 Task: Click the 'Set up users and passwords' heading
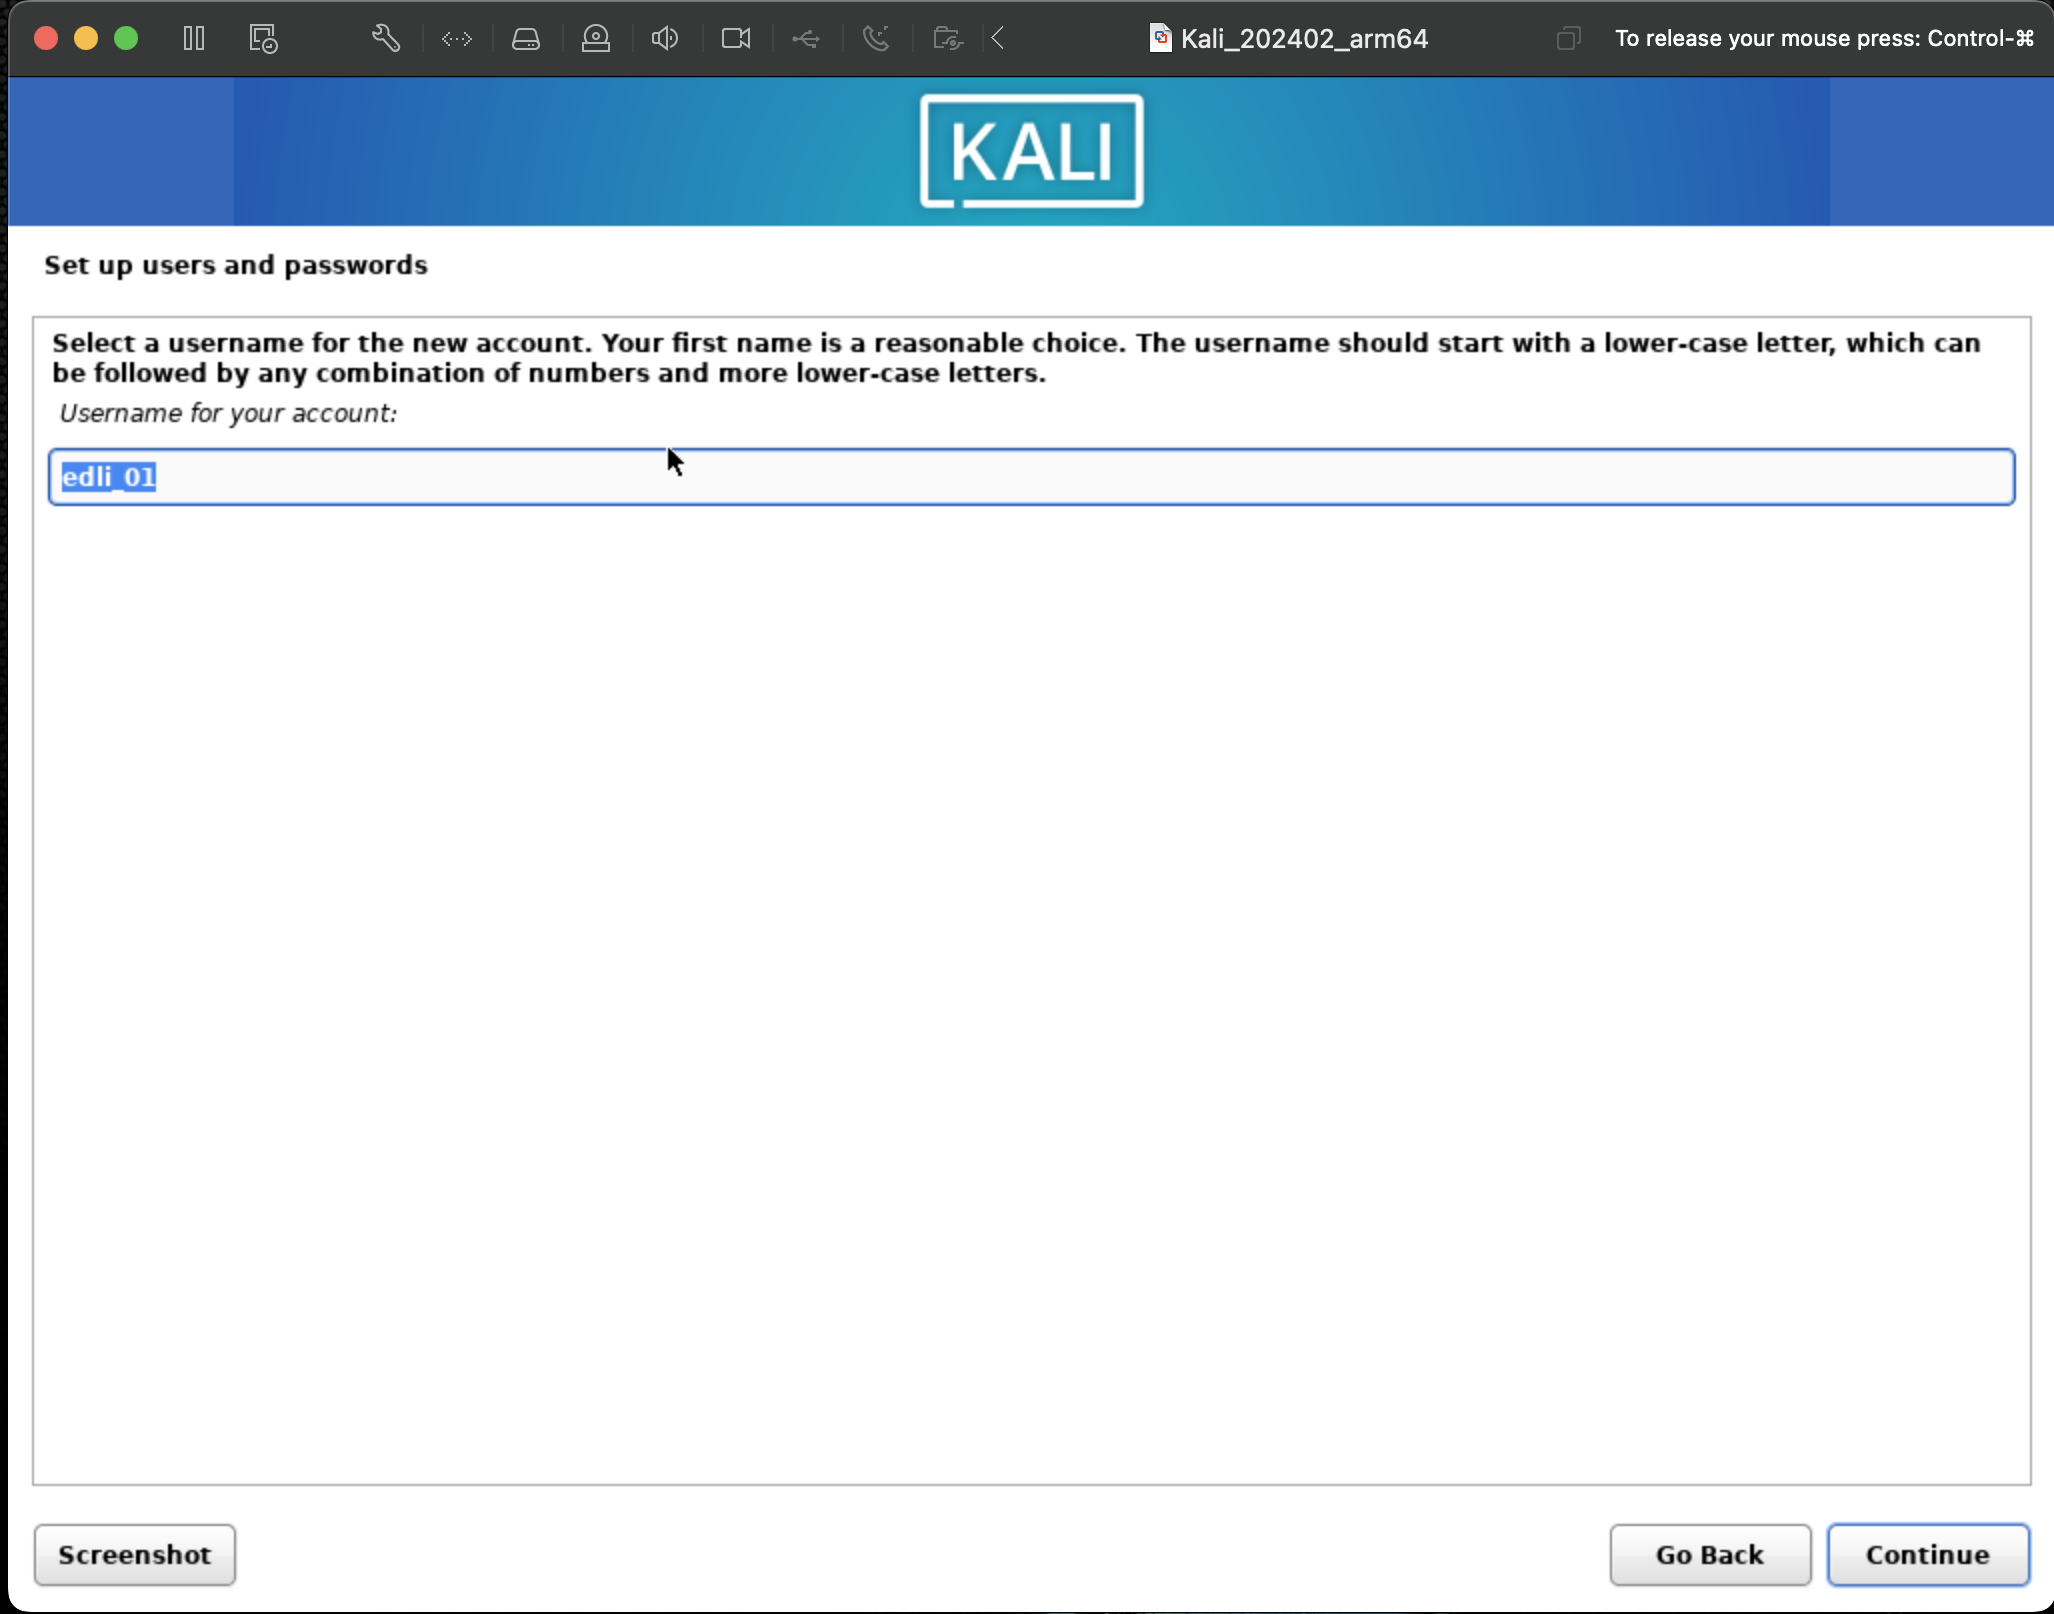236,265
